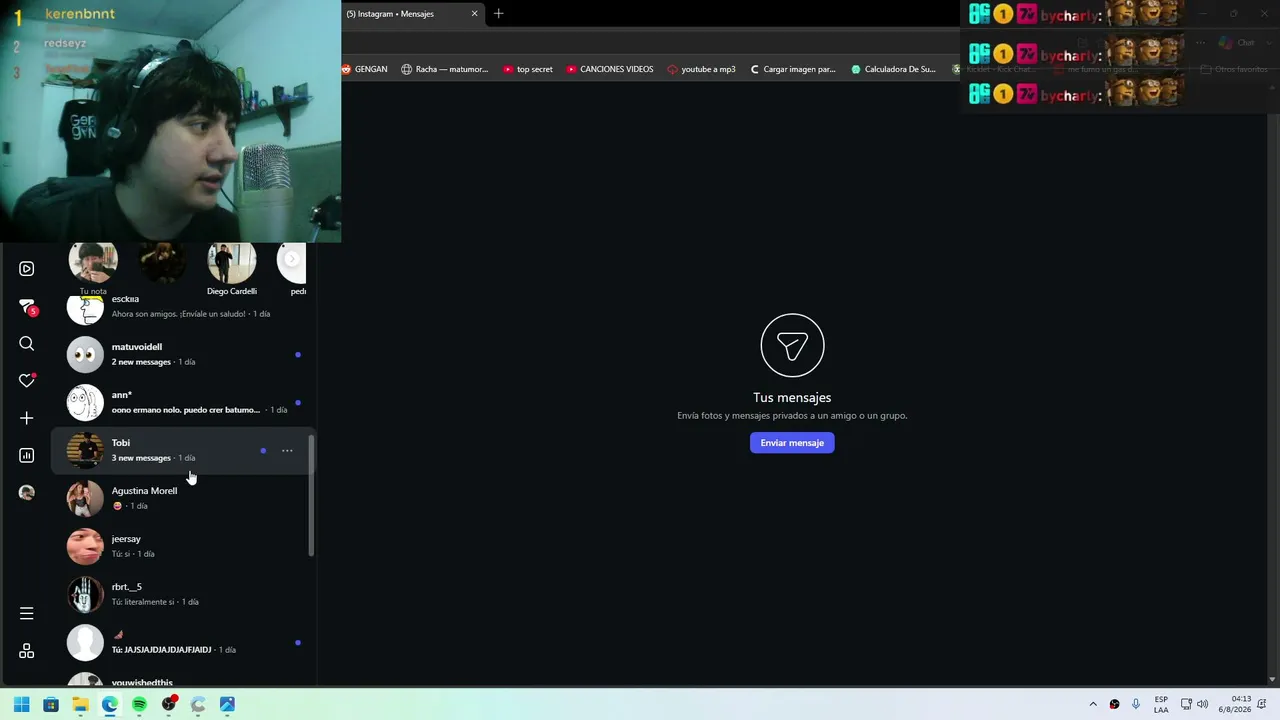Open the Windows Start menu
Image resolution: width=1280 pixels, height=720 pixels.
(21, 704)
